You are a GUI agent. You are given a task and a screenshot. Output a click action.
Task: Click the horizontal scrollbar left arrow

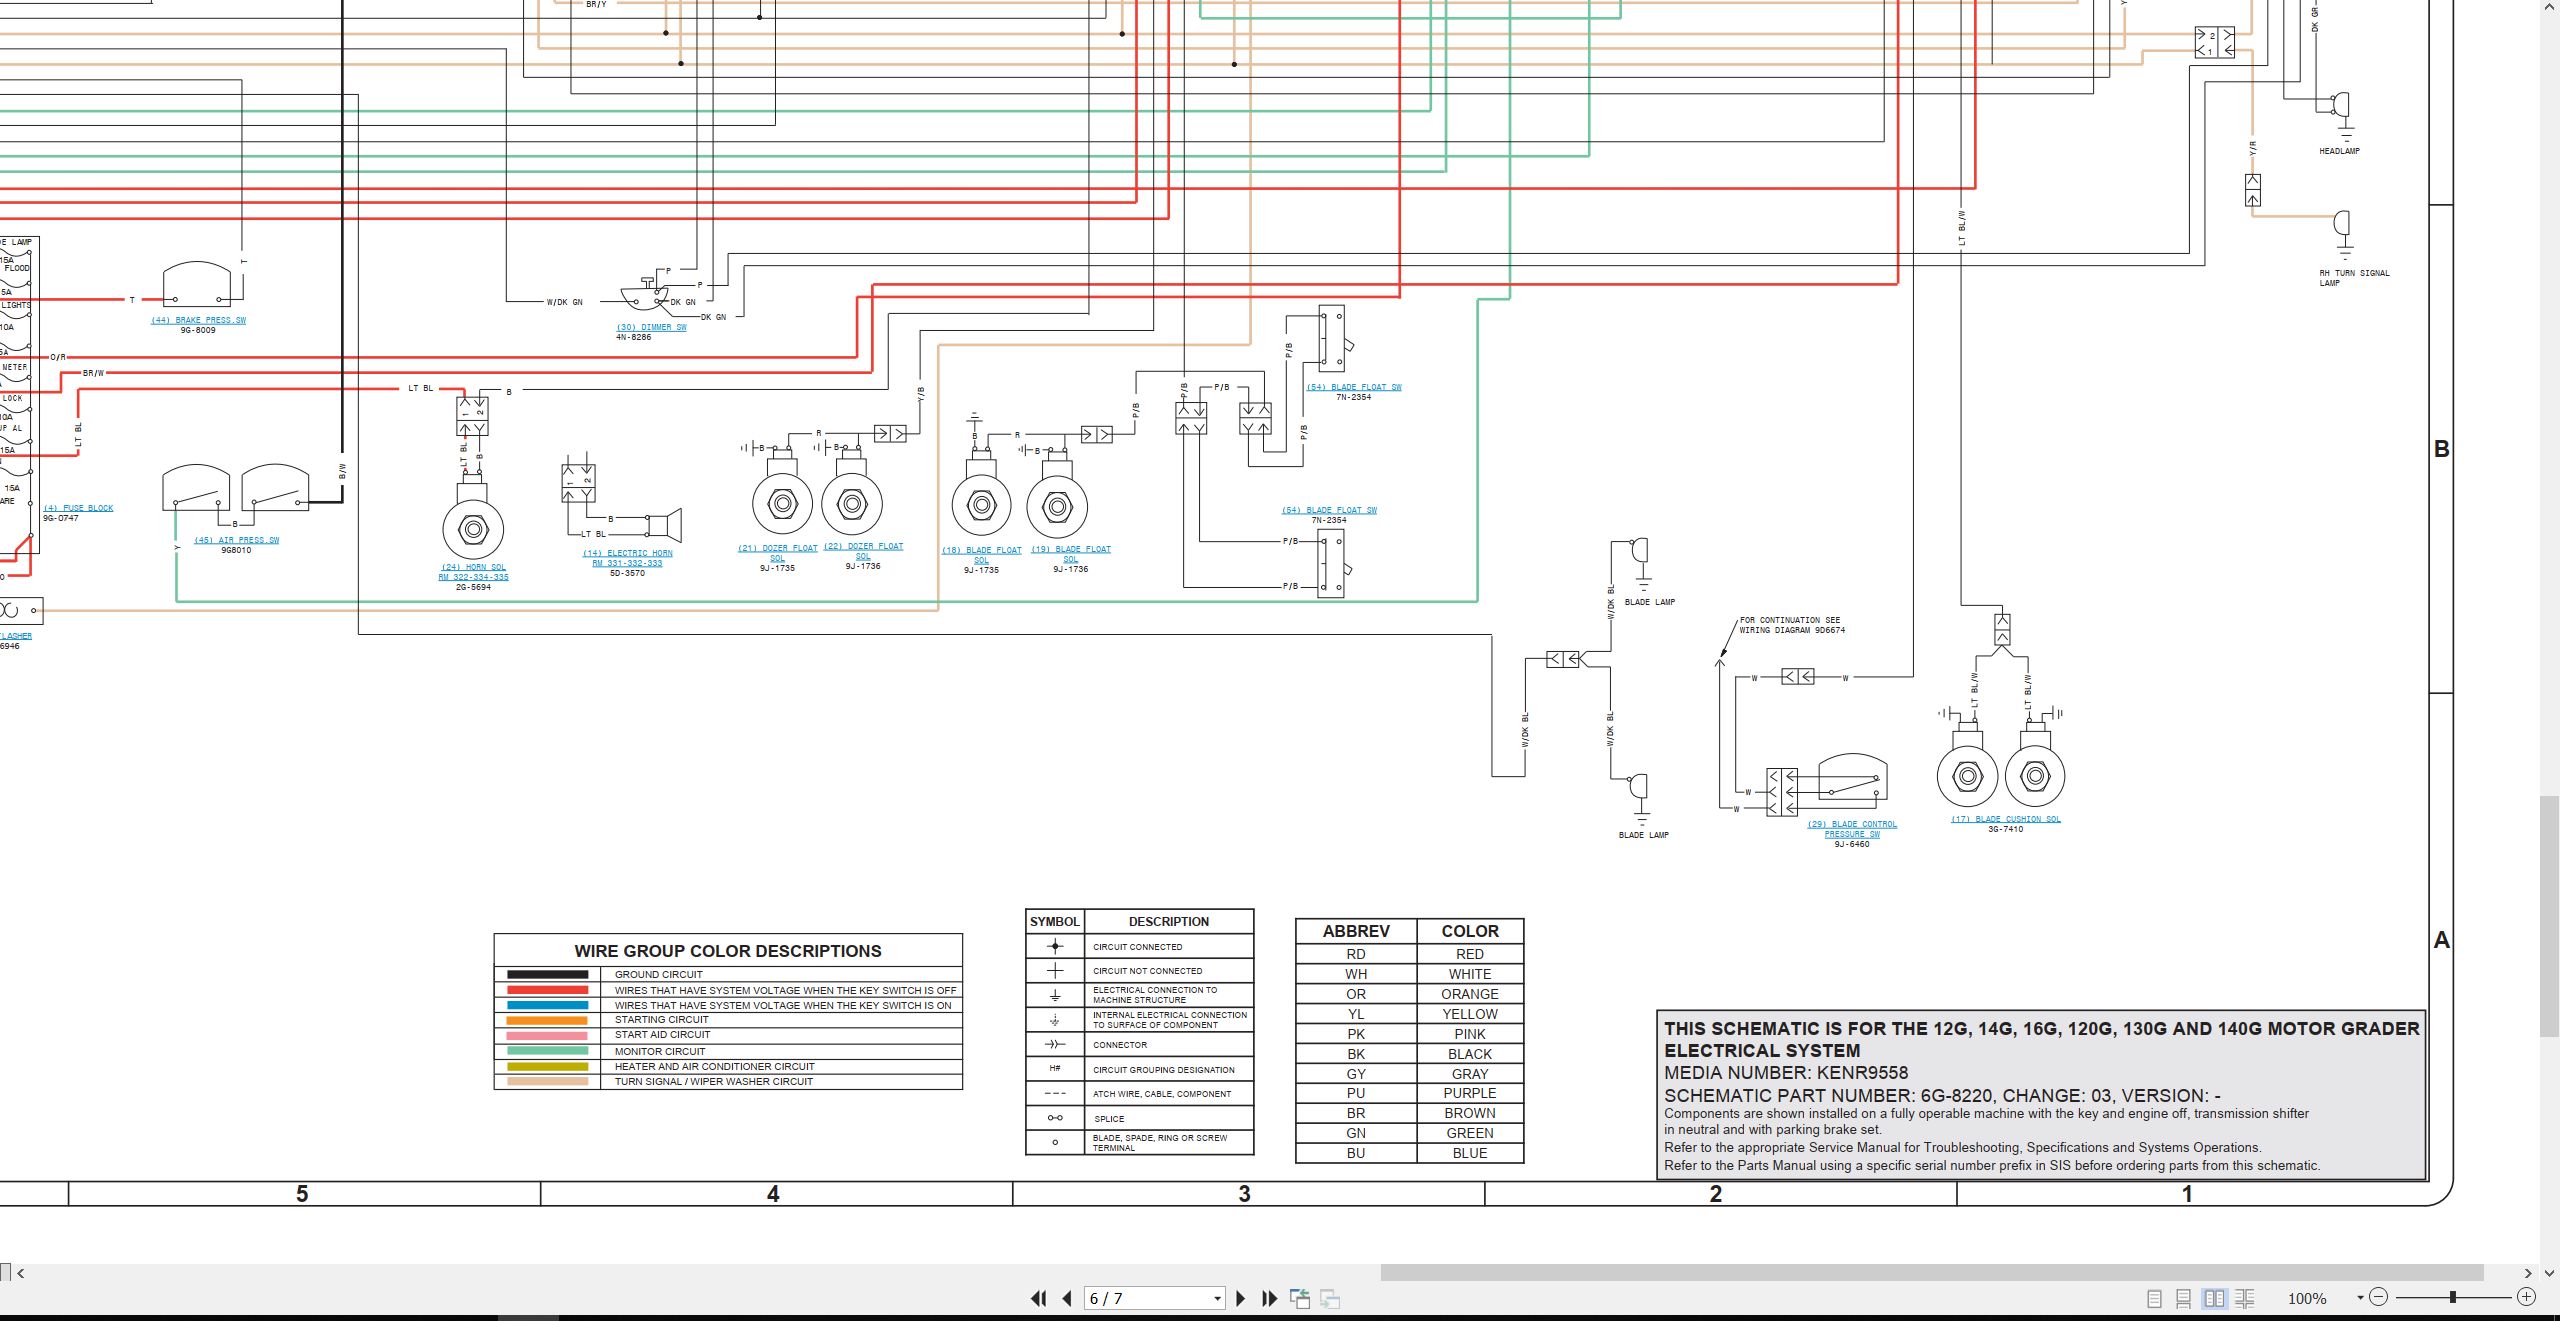[x=21, y=1273]
